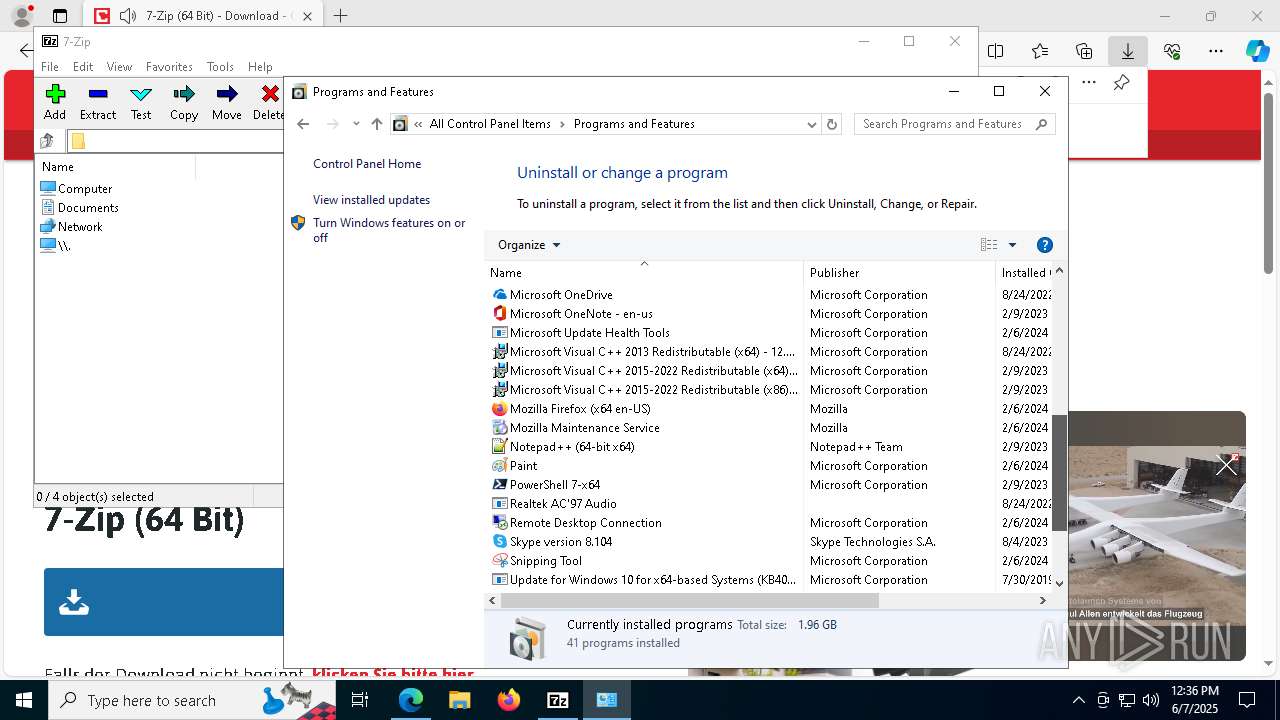Open recent locations dropdown arrow
This screenshot has width=1280, height=720.
point(356,124)
